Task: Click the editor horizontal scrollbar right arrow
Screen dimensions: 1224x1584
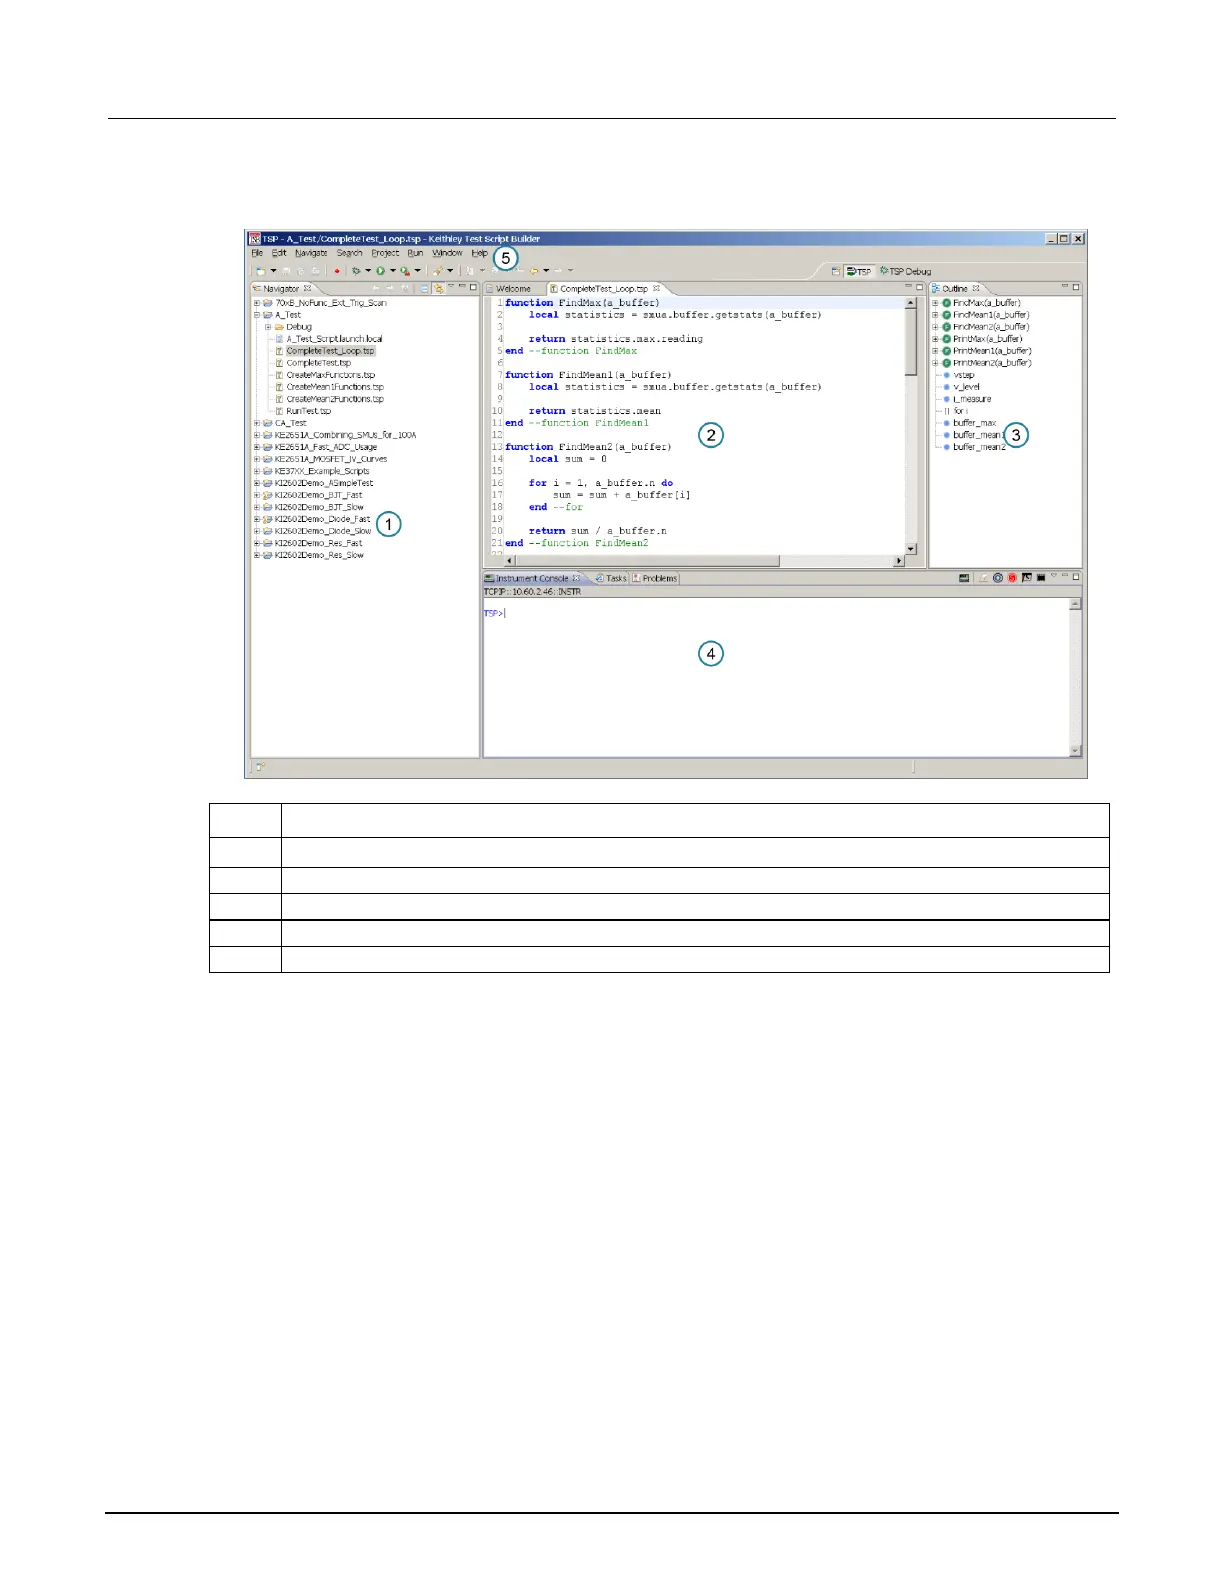Action: pos(898,561)
